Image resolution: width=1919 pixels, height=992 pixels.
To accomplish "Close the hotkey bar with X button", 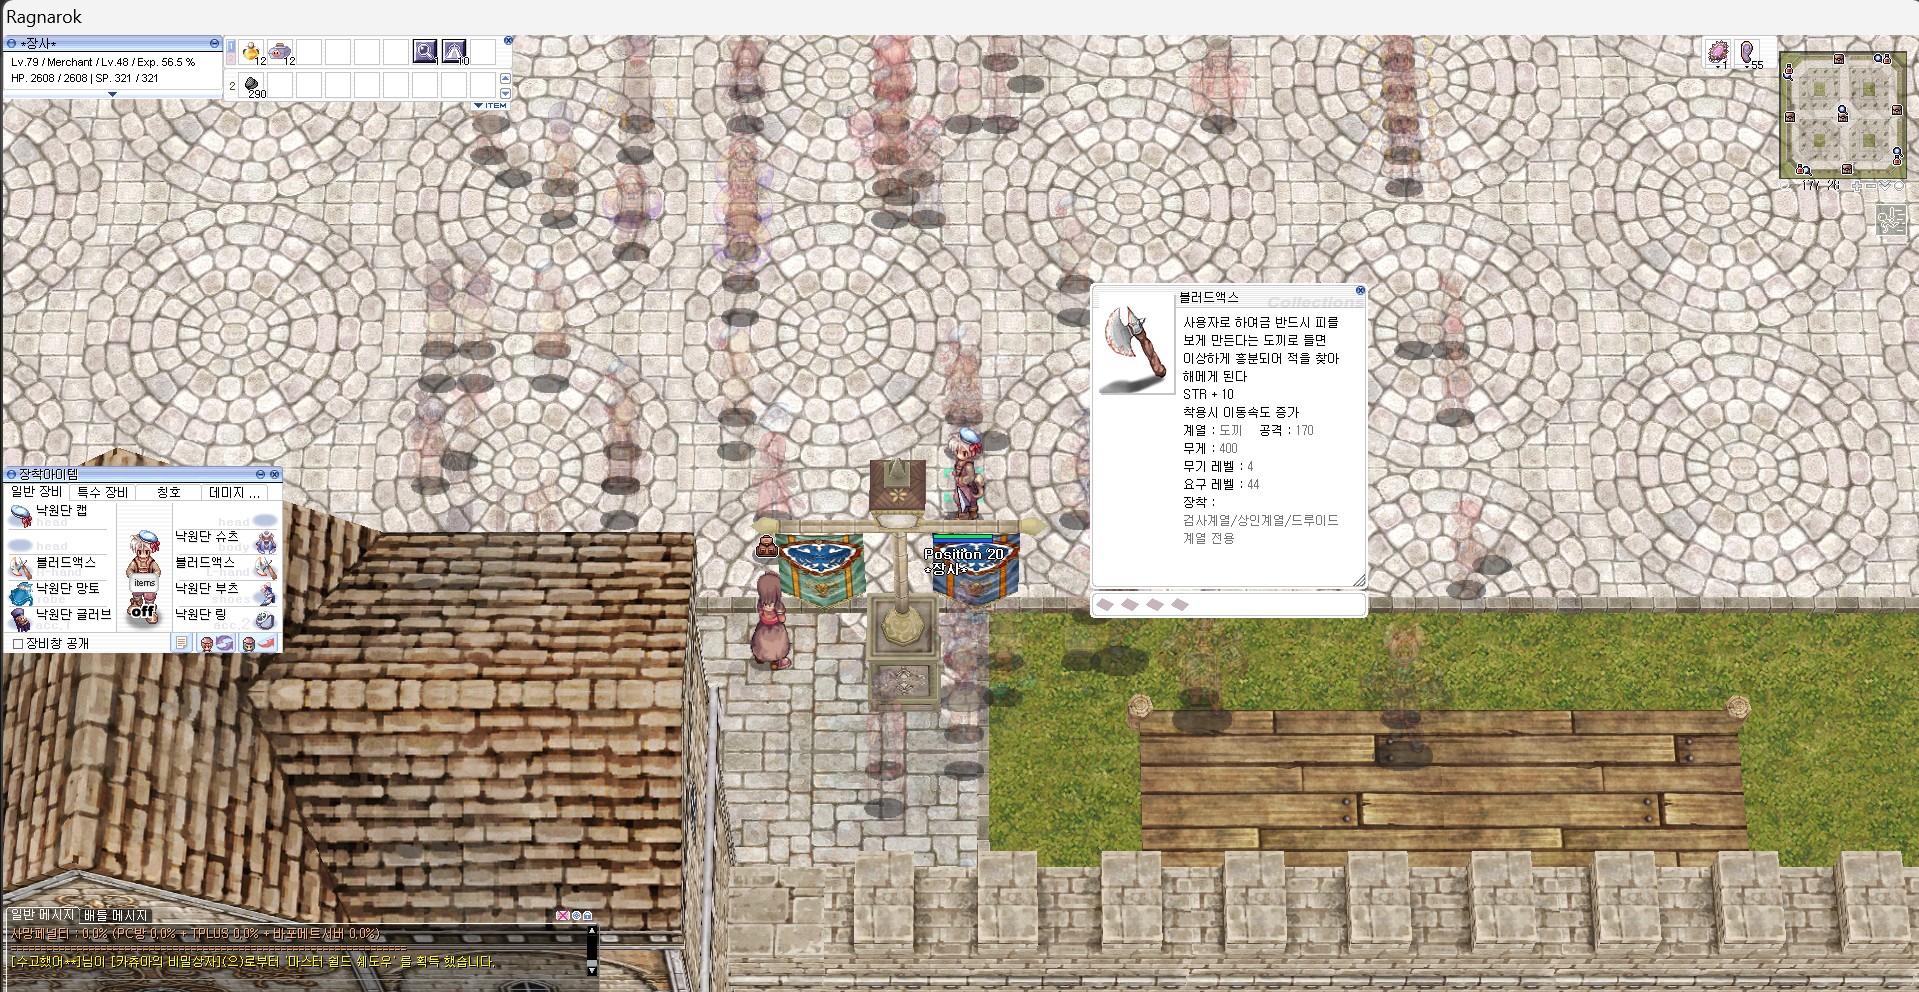I will click(x=508, y=41).
